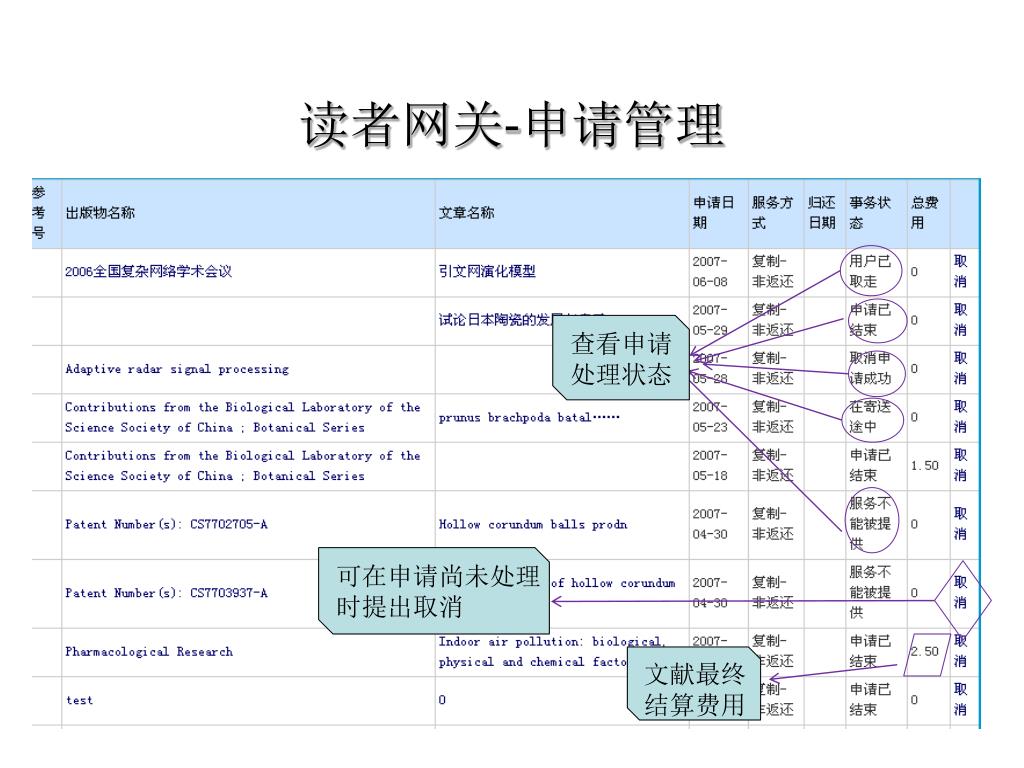The image size is (1024, 768).
Task: Open article prunus brachpoda batal
Action: click(529, 417)
